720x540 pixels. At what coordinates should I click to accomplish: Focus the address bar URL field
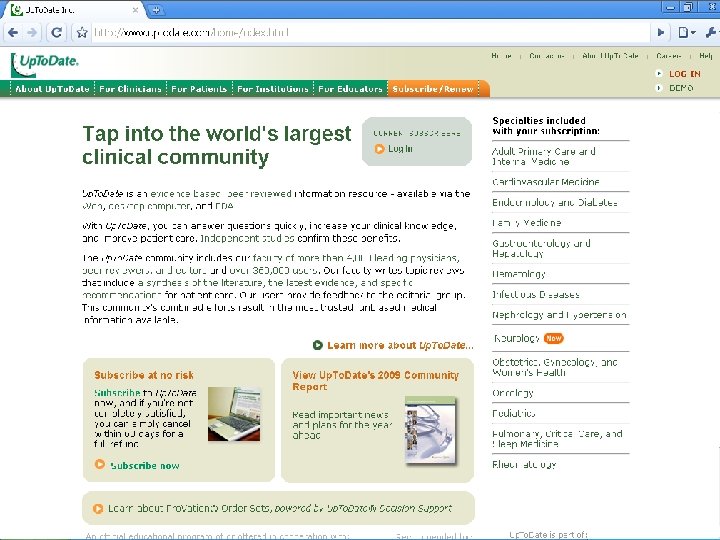[370, 33]
